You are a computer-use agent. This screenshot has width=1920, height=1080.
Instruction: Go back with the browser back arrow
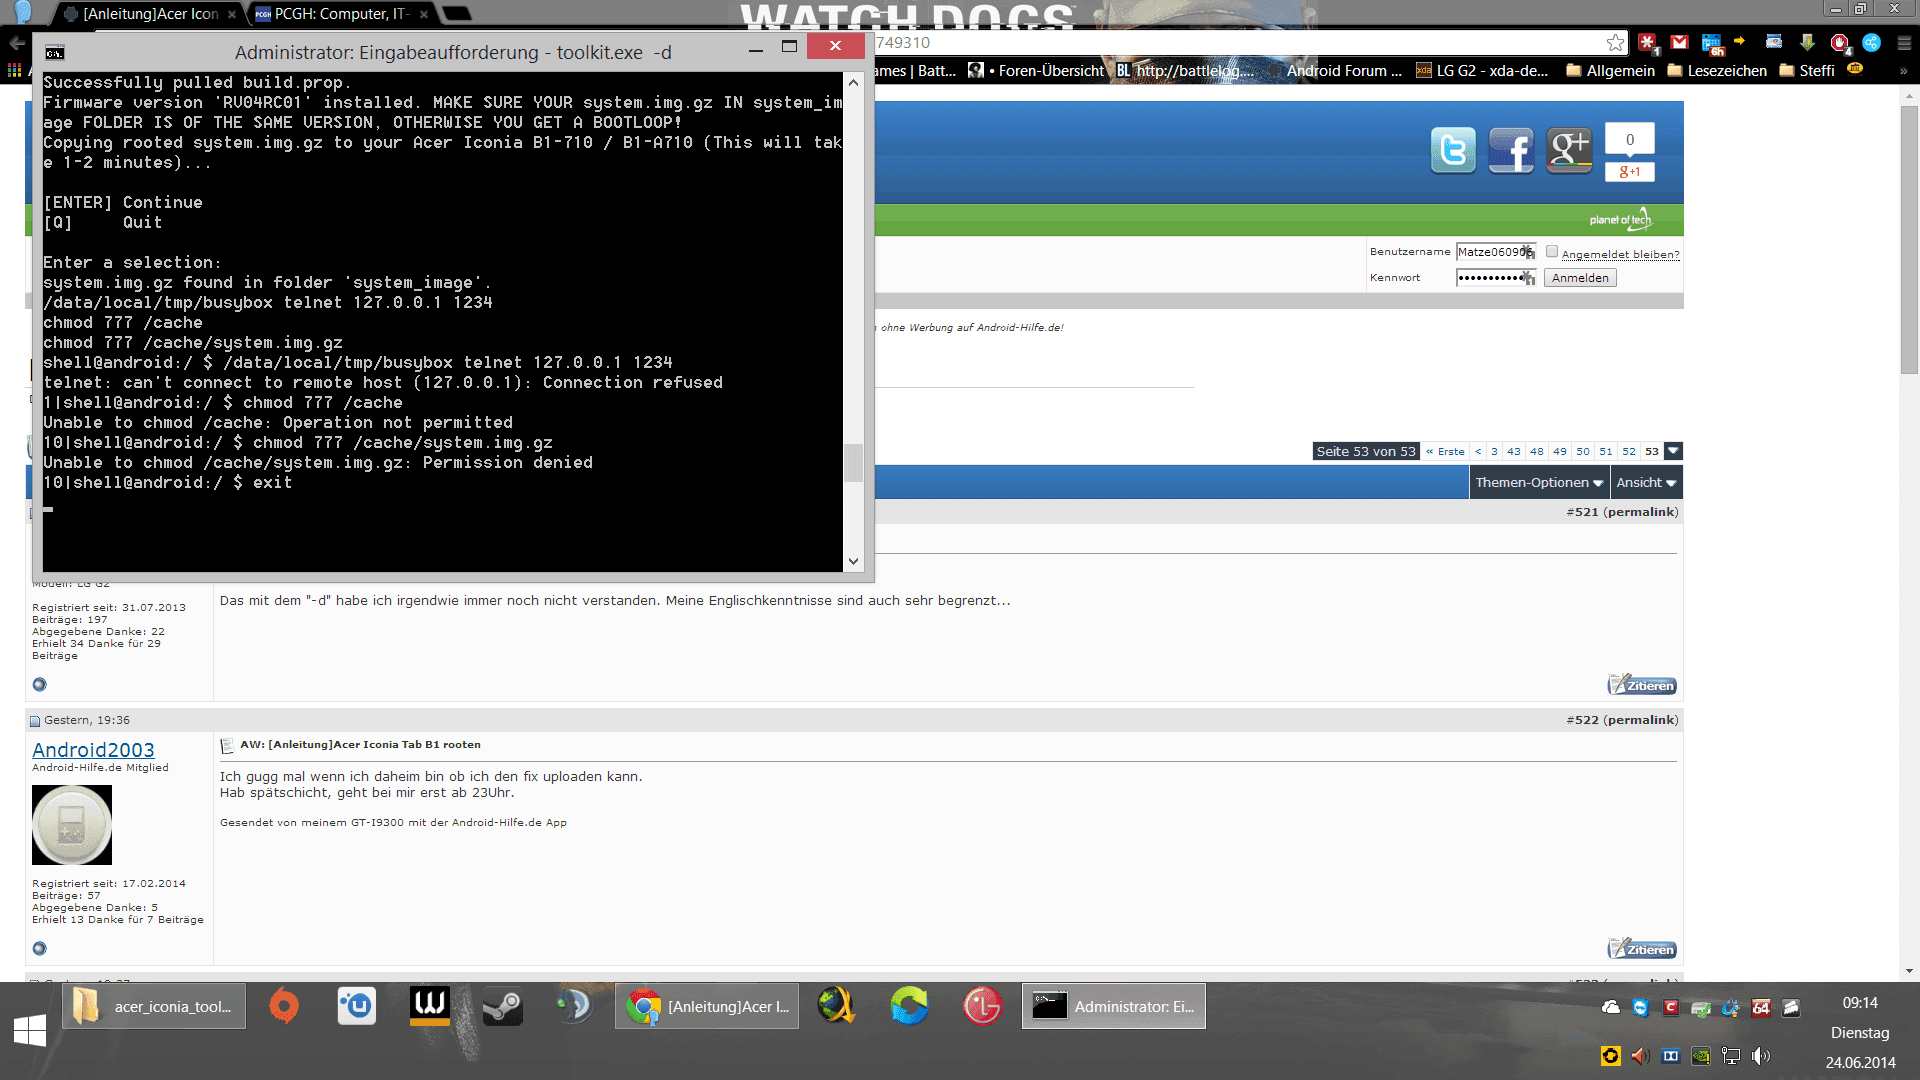pyautogui.click(x=17, y=43)
